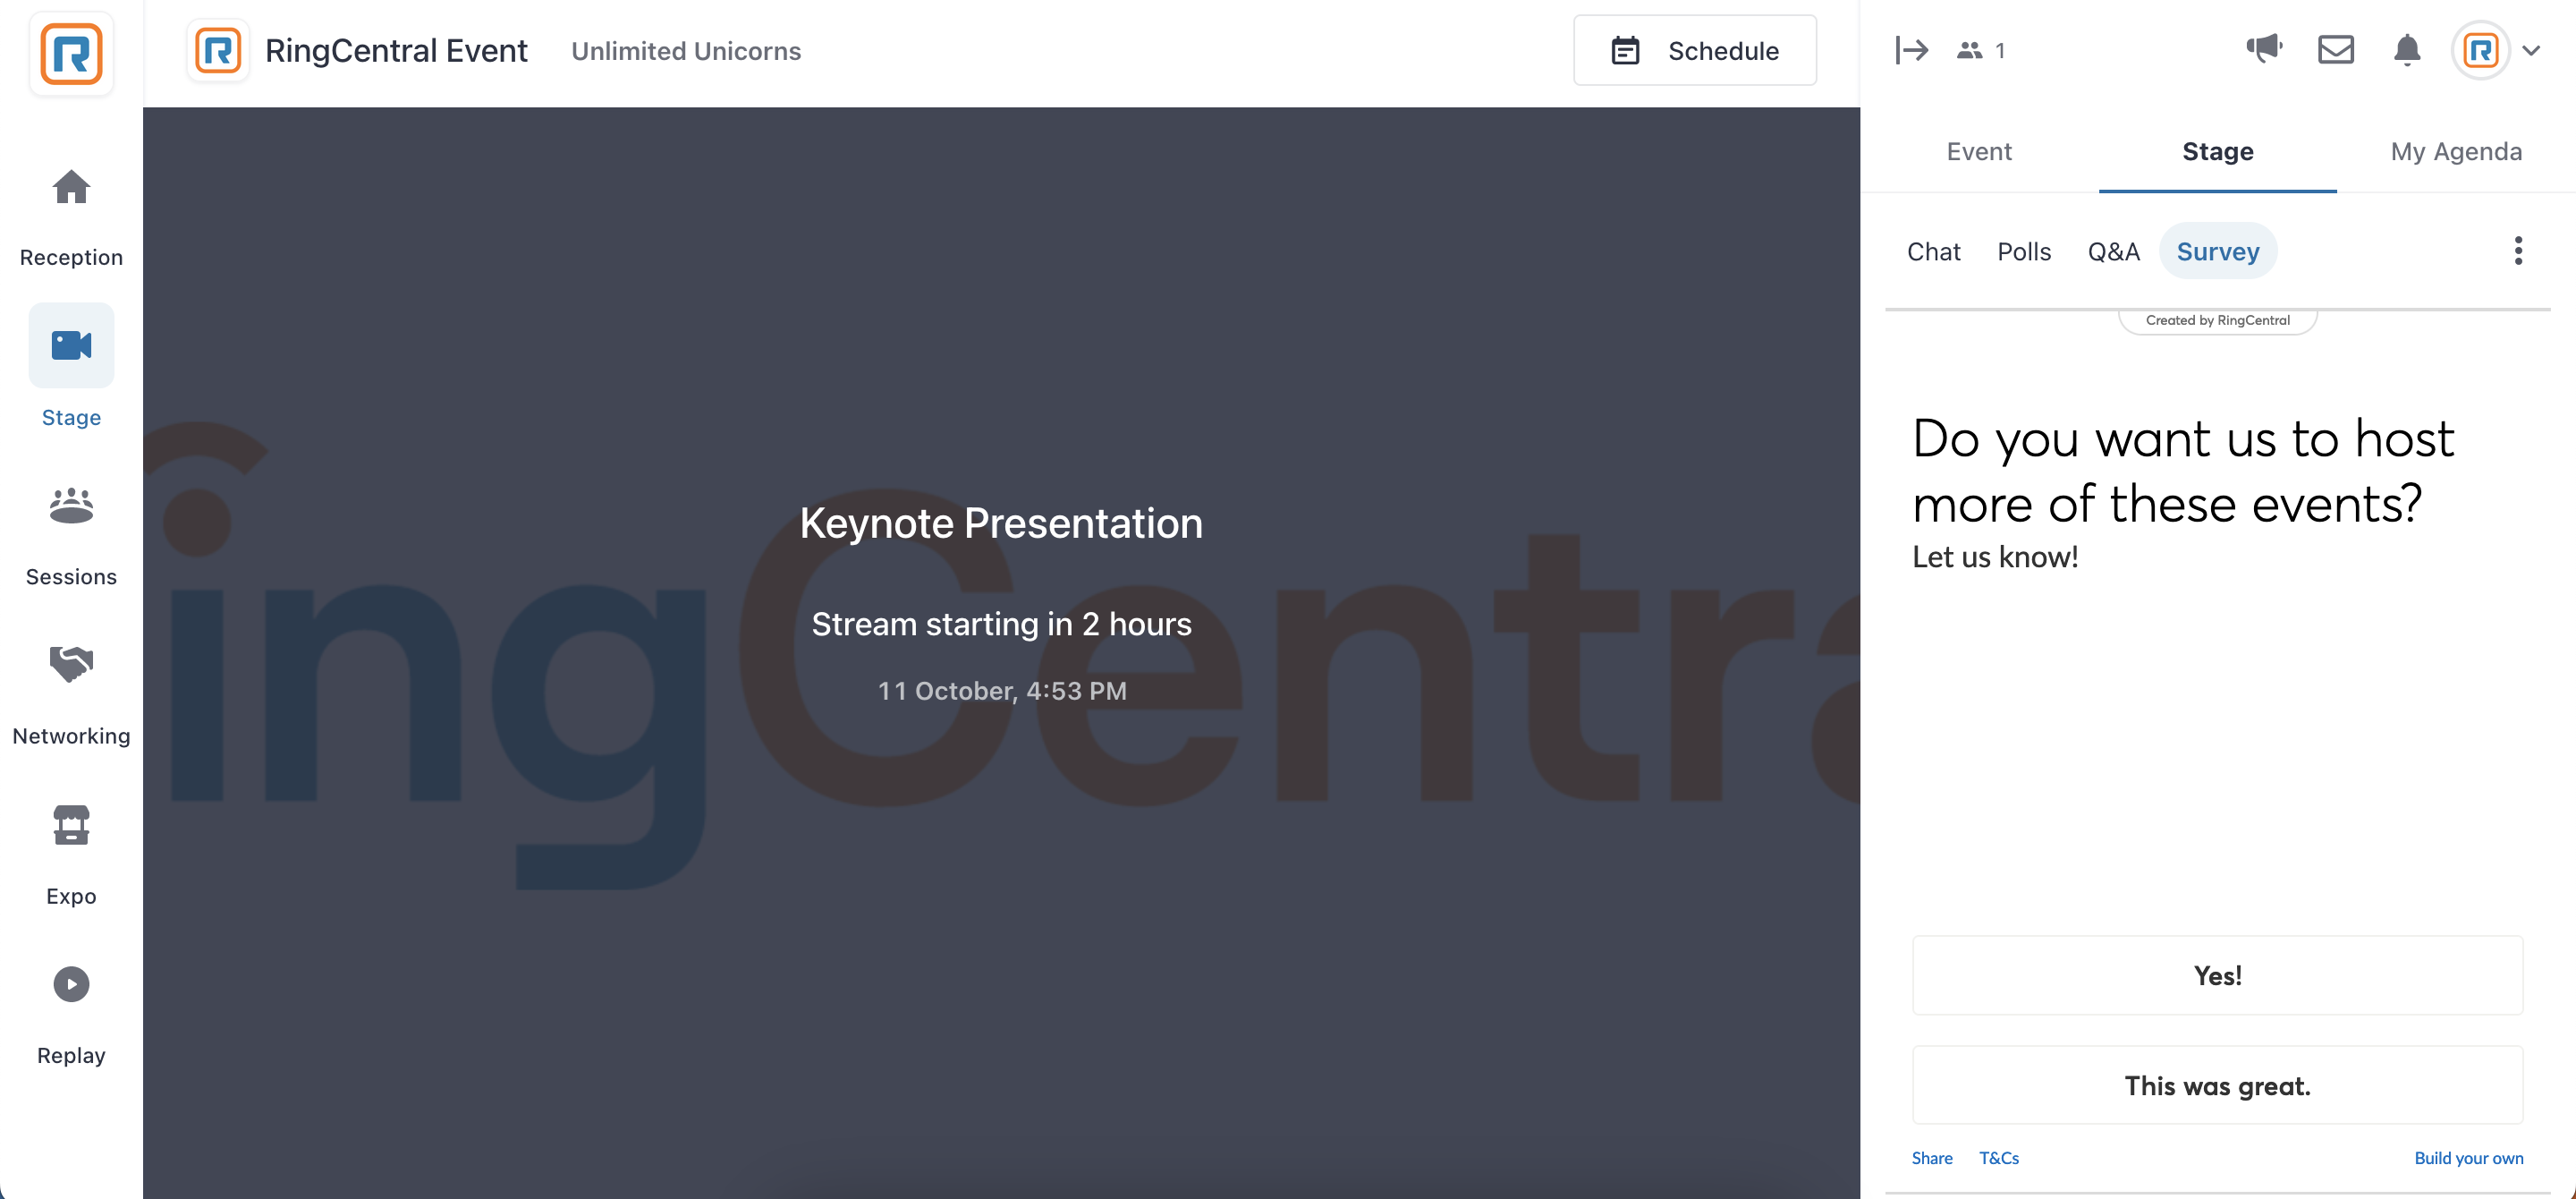Answer the survey with Yes!

(2217, 975)
